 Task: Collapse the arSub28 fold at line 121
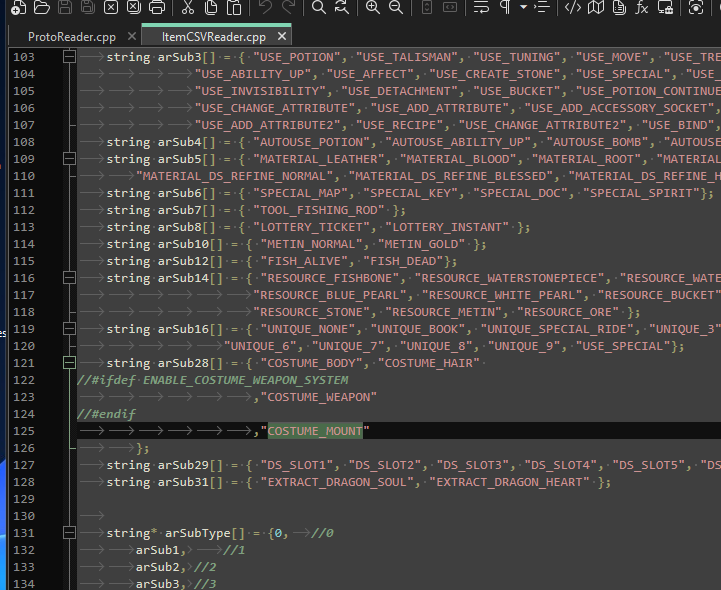pyautogui.click(x=69, y=363)
